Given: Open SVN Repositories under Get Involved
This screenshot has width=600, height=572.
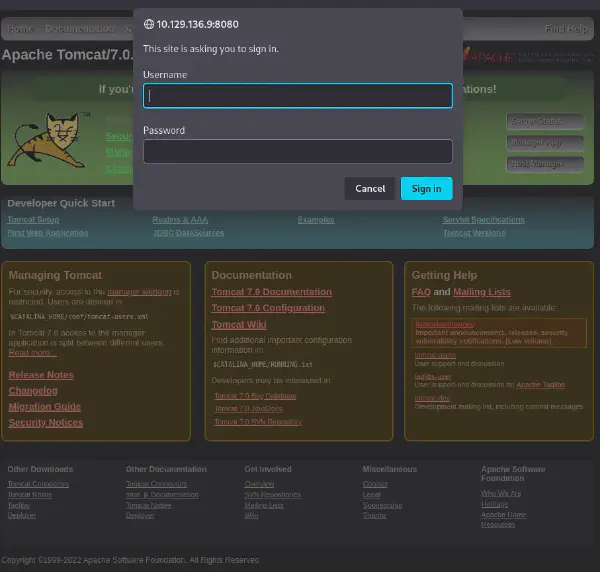Looking at the screenshot, I should coord(272,495).
